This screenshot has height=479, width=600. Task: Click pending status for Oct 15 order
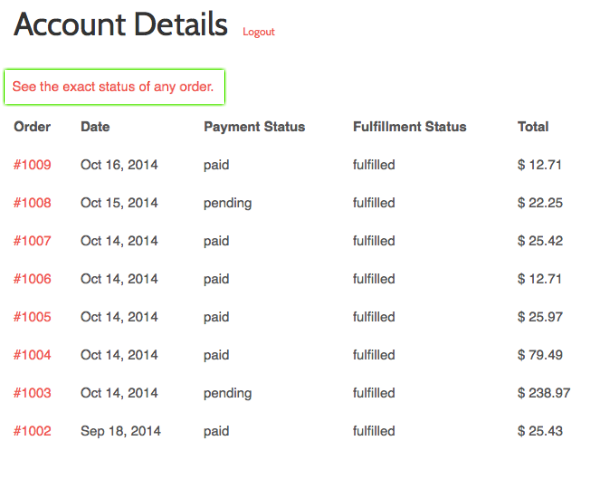tap(228, 203)
